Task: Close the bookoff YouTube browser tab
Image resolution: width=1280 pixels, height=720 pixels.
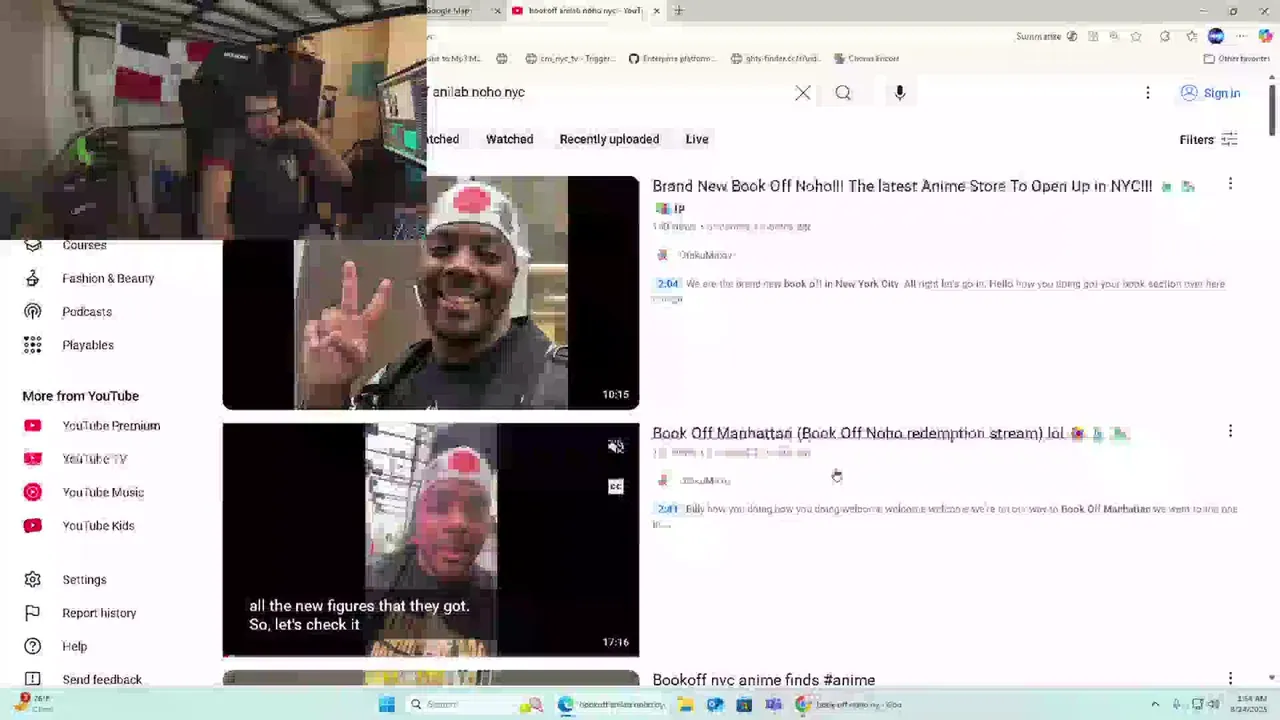Action: 656,11
